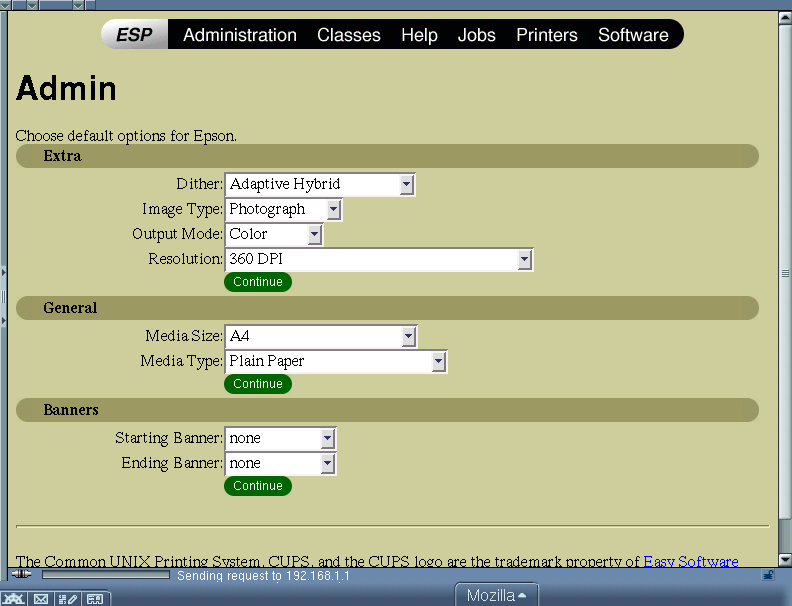Click the page loading progress bar

[x=106, y=575]
